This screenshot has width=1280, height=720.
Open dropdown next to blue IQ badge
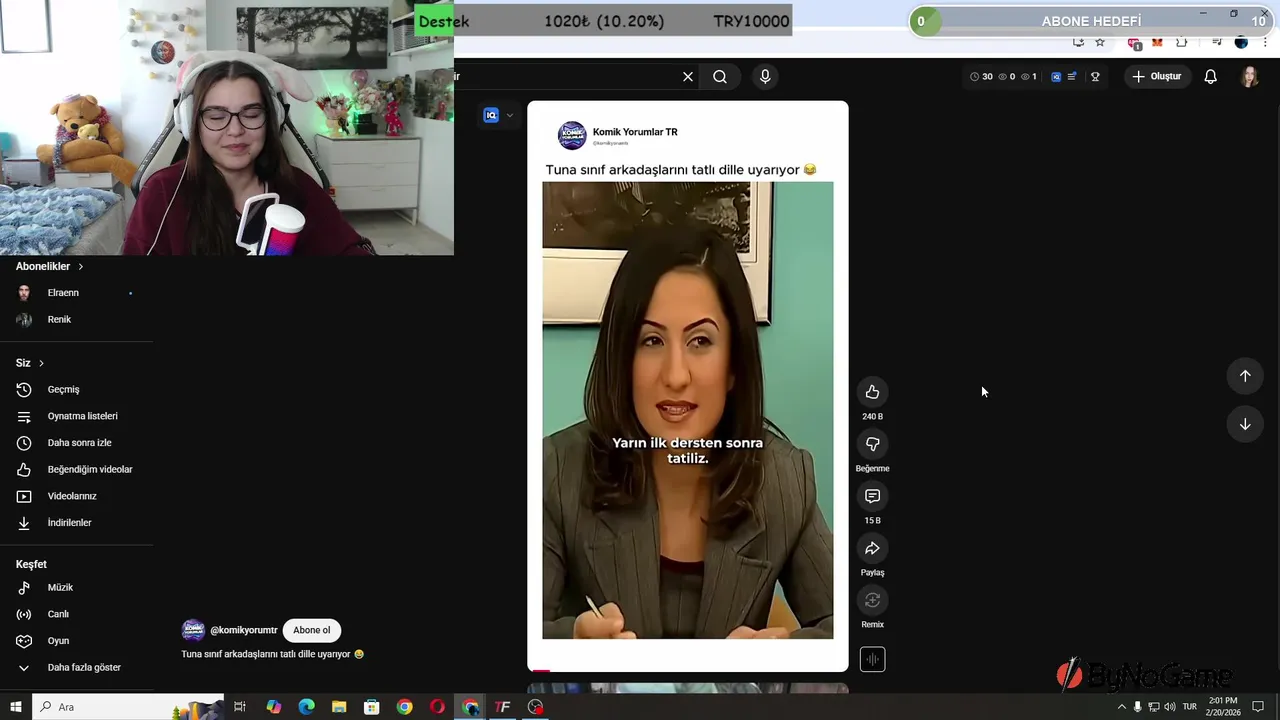point(510,115)
